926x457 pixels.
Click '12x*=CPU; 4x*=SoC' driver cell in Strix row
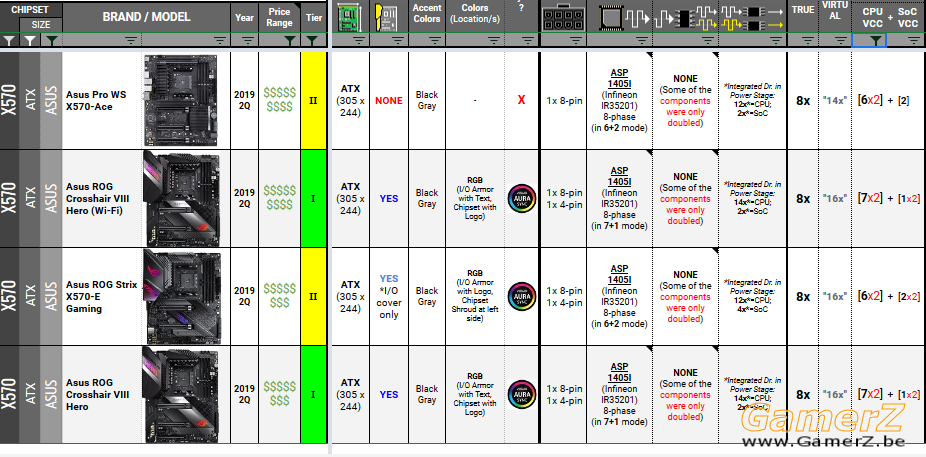(x=753, y=296)
